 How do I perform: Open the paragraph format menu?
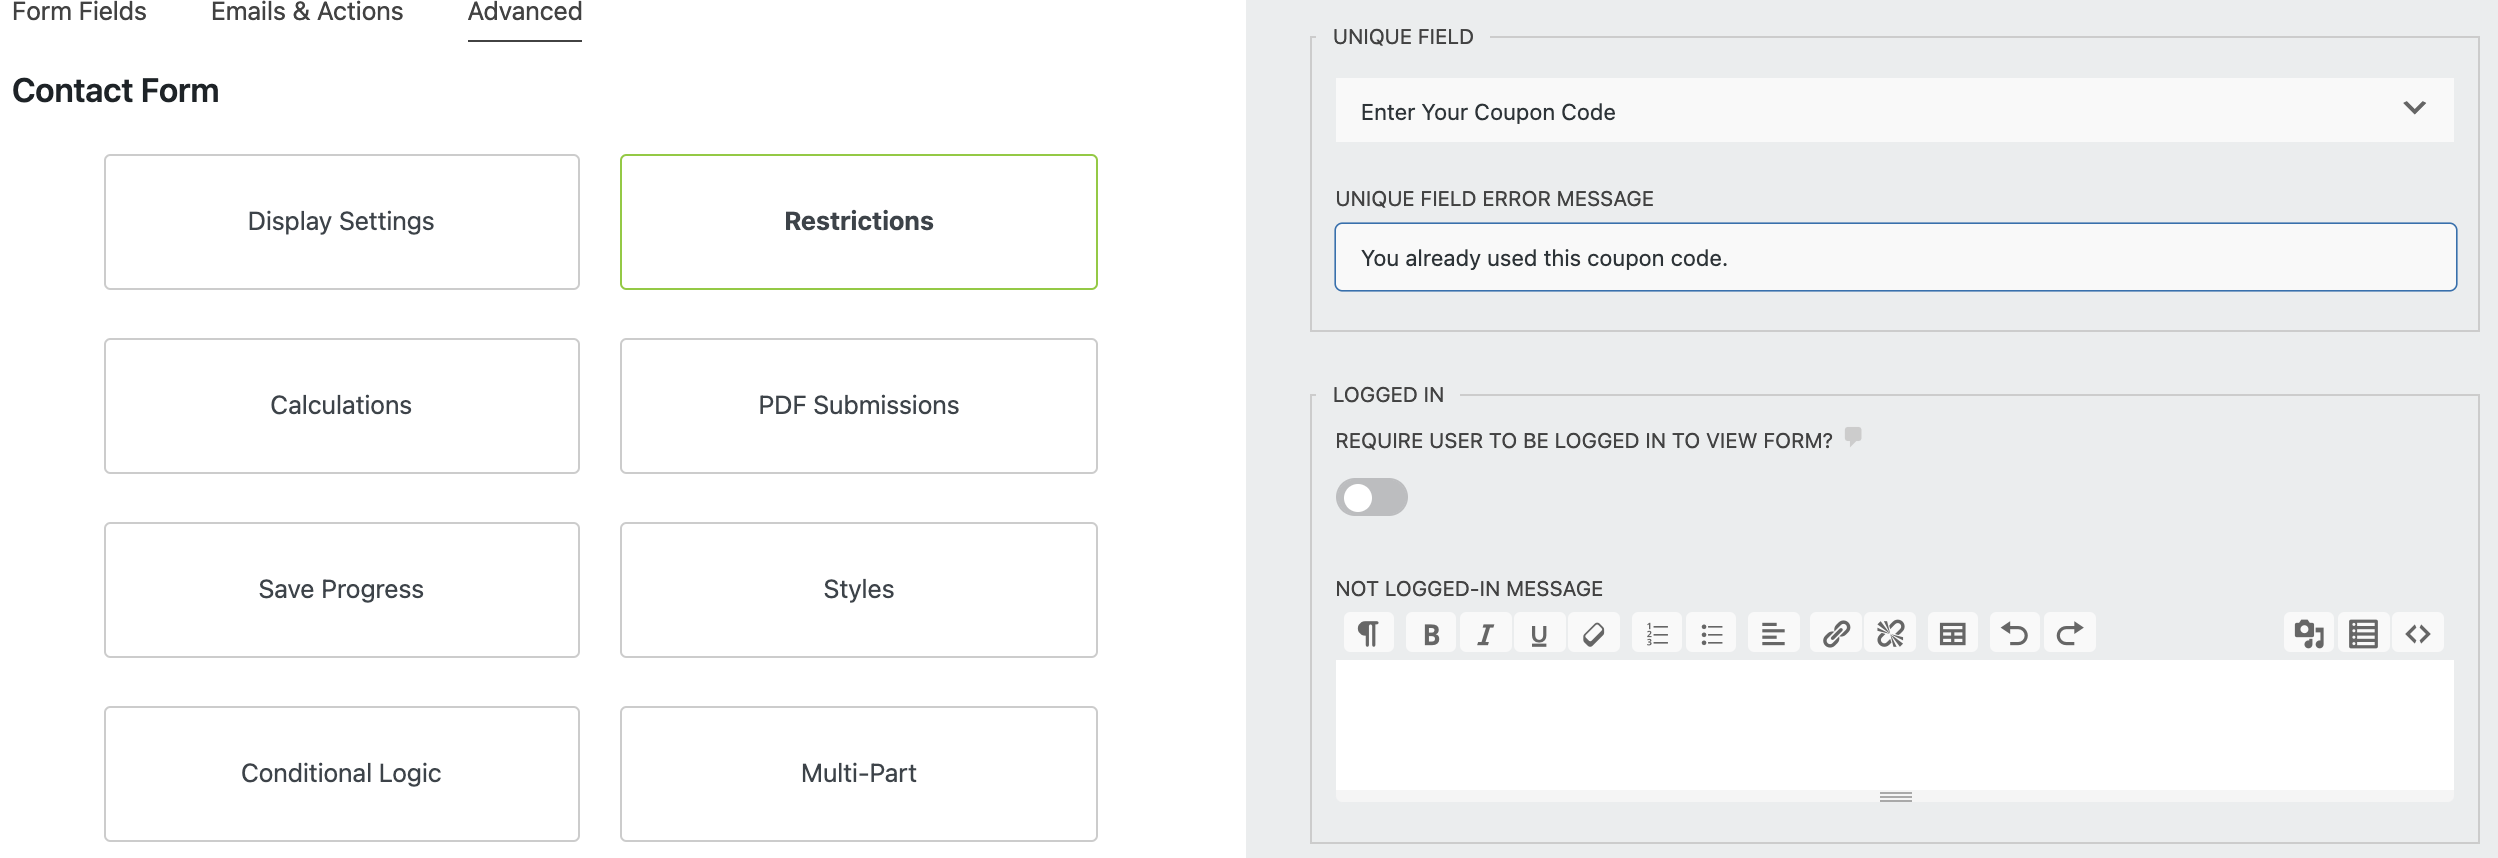click(1368, 634)
